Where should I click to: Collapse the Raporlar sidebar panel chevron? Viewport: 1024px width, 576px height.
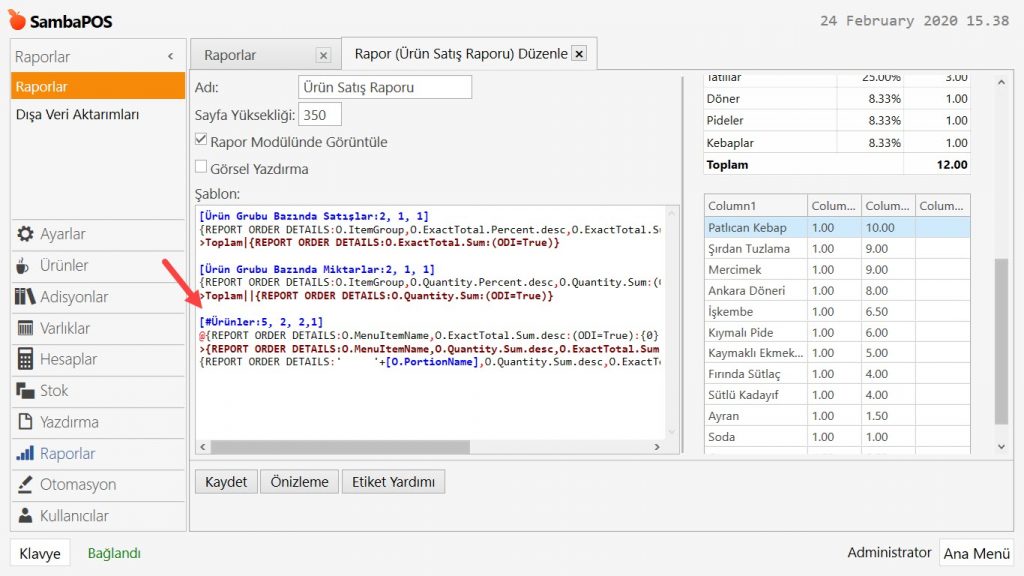coord(170,57)
